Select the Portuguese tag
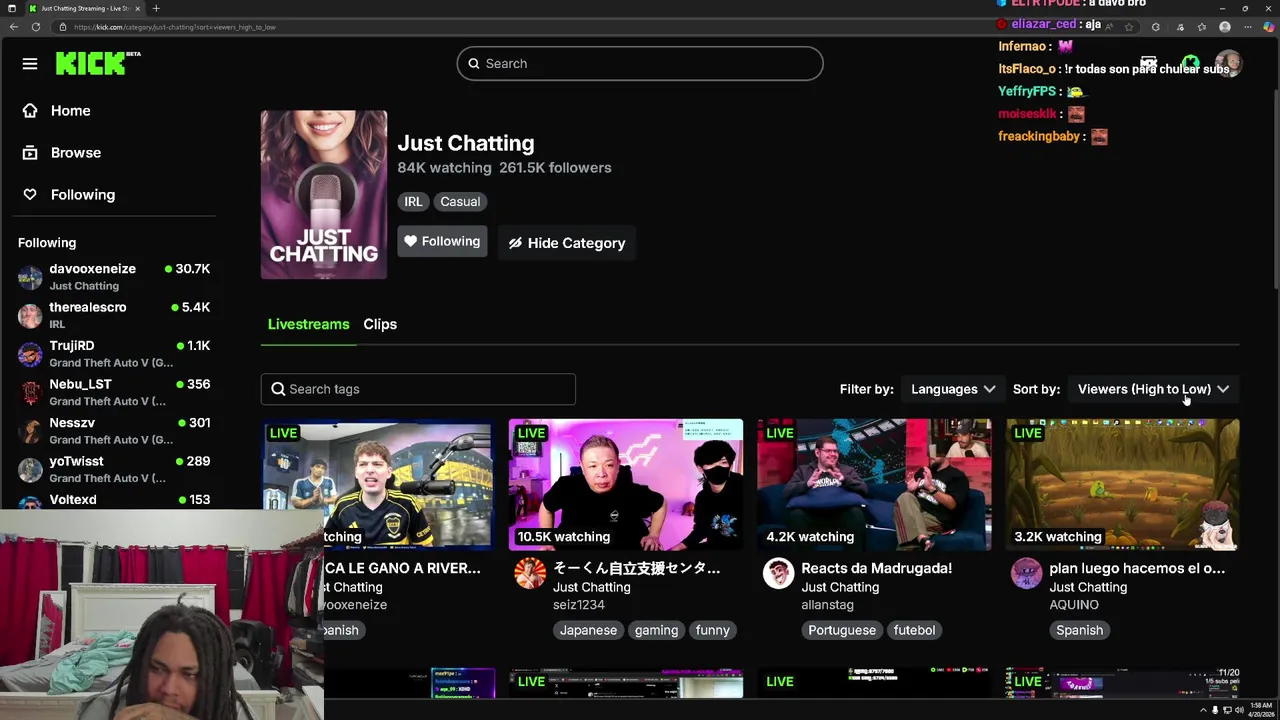 842,630
